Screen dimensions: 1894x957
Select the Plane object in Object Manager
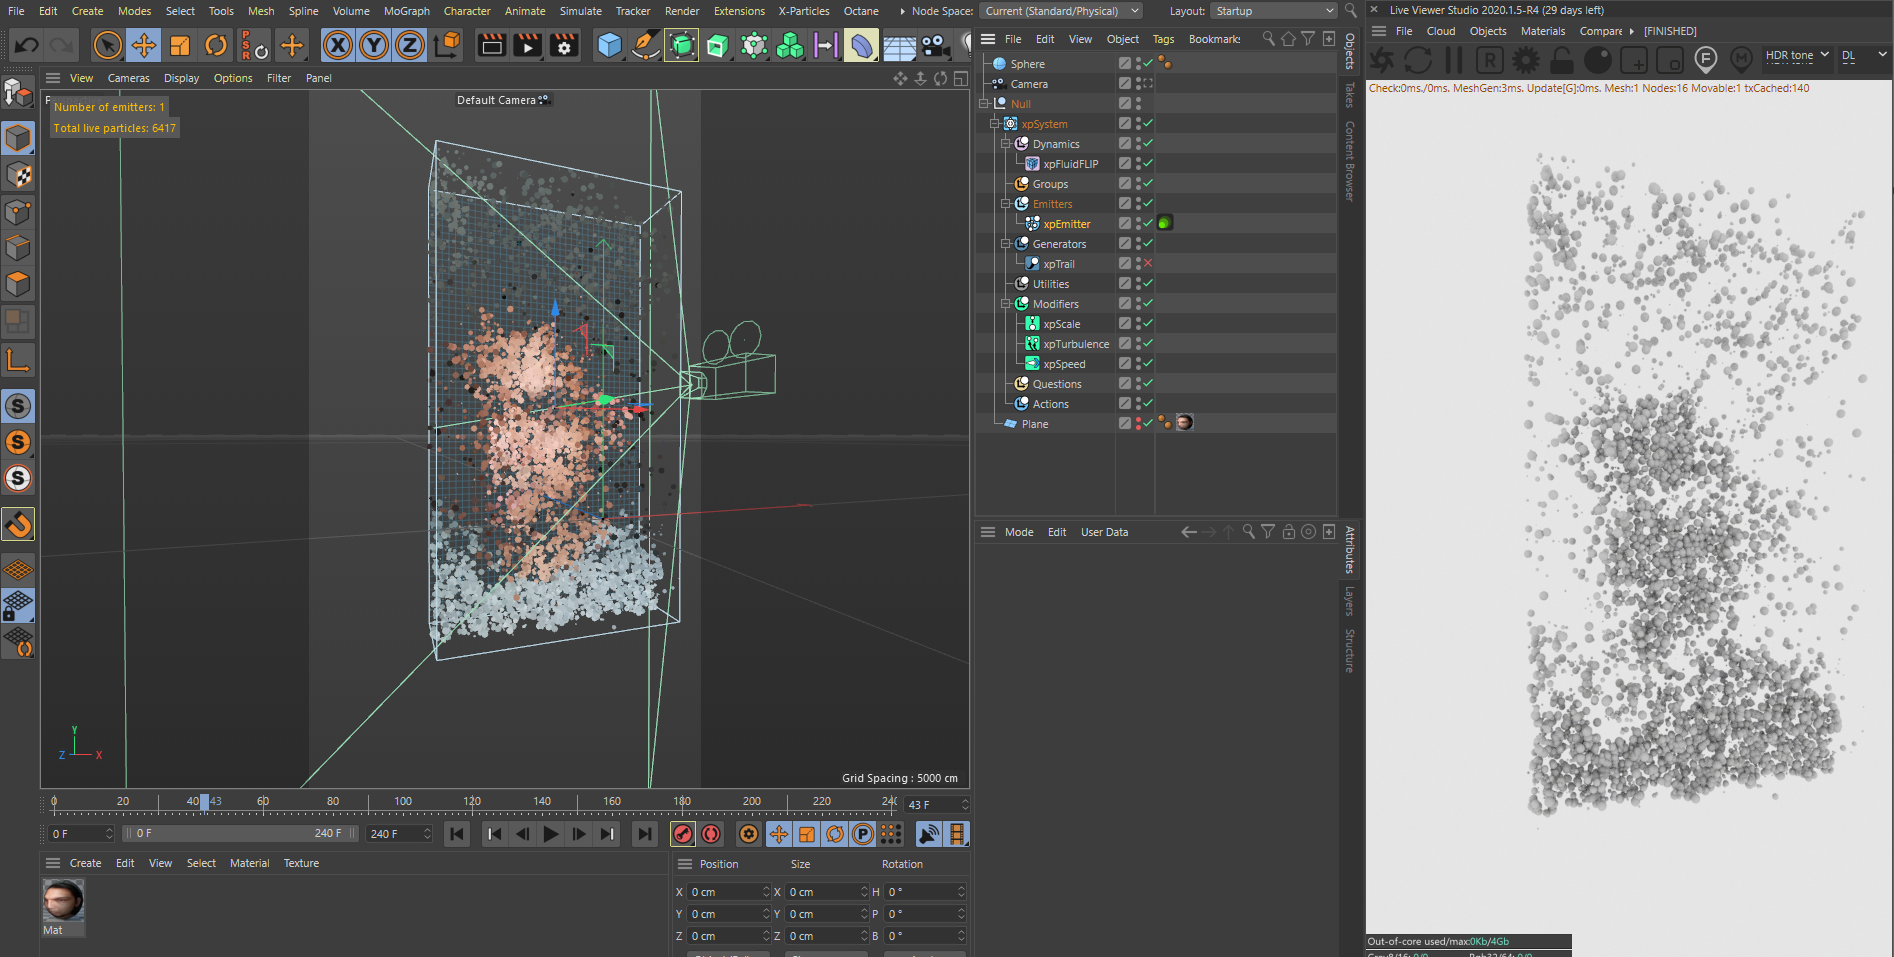click(x=1034, y=424)
